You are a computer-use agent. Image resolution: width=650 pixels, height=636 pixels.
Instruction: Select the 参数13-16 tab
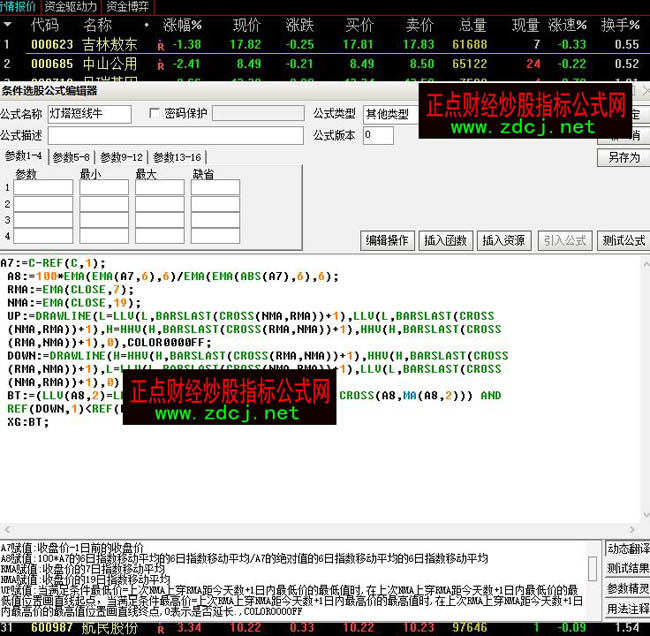[178, 157]
